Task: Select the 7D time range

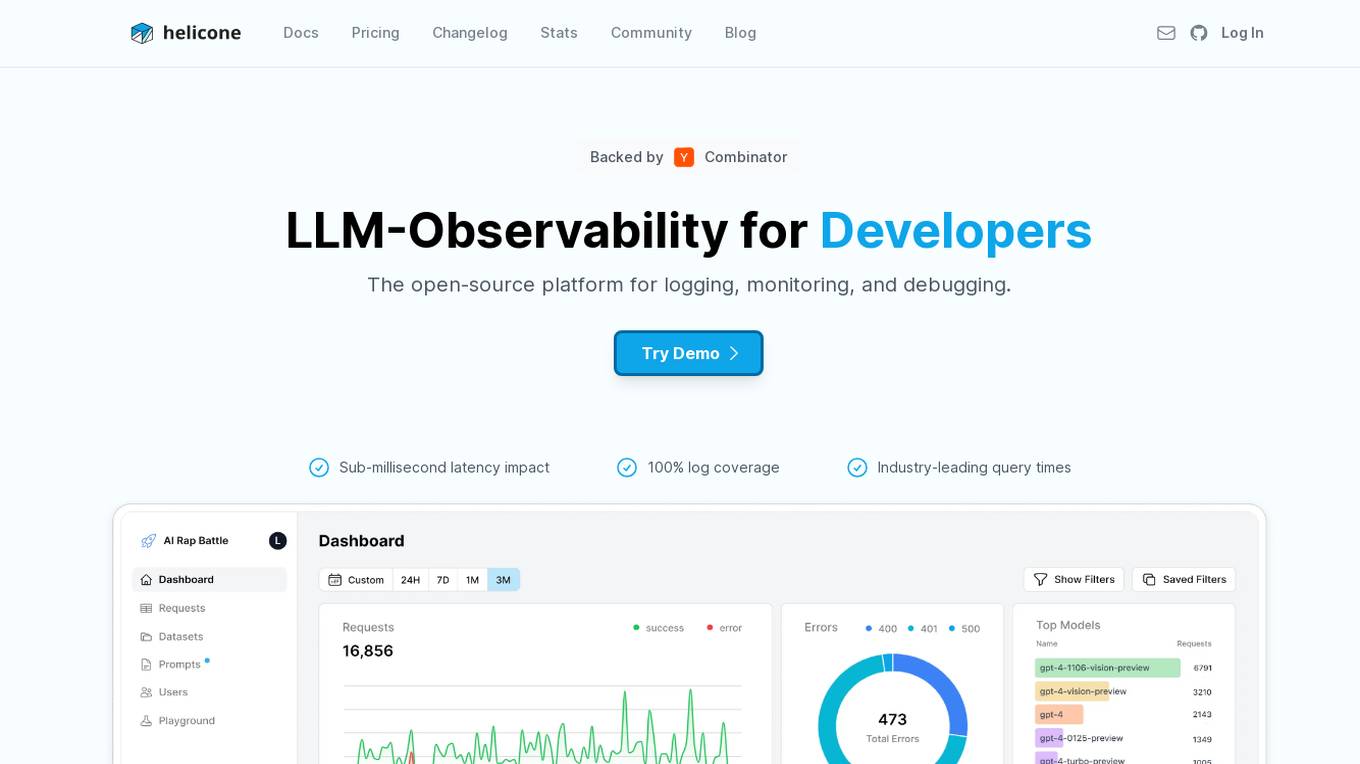Action: pos(443,580)
